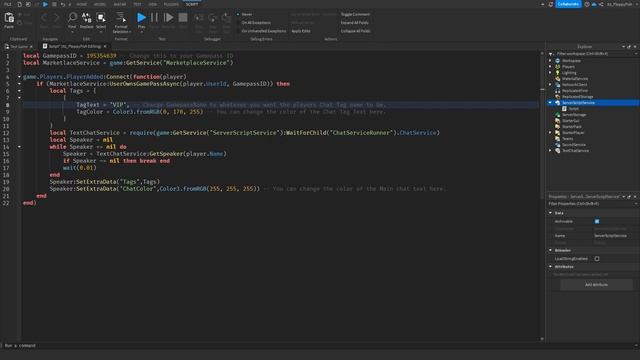
Task: Click the Lighting bulb icon in Explorer
Action: 558,73
